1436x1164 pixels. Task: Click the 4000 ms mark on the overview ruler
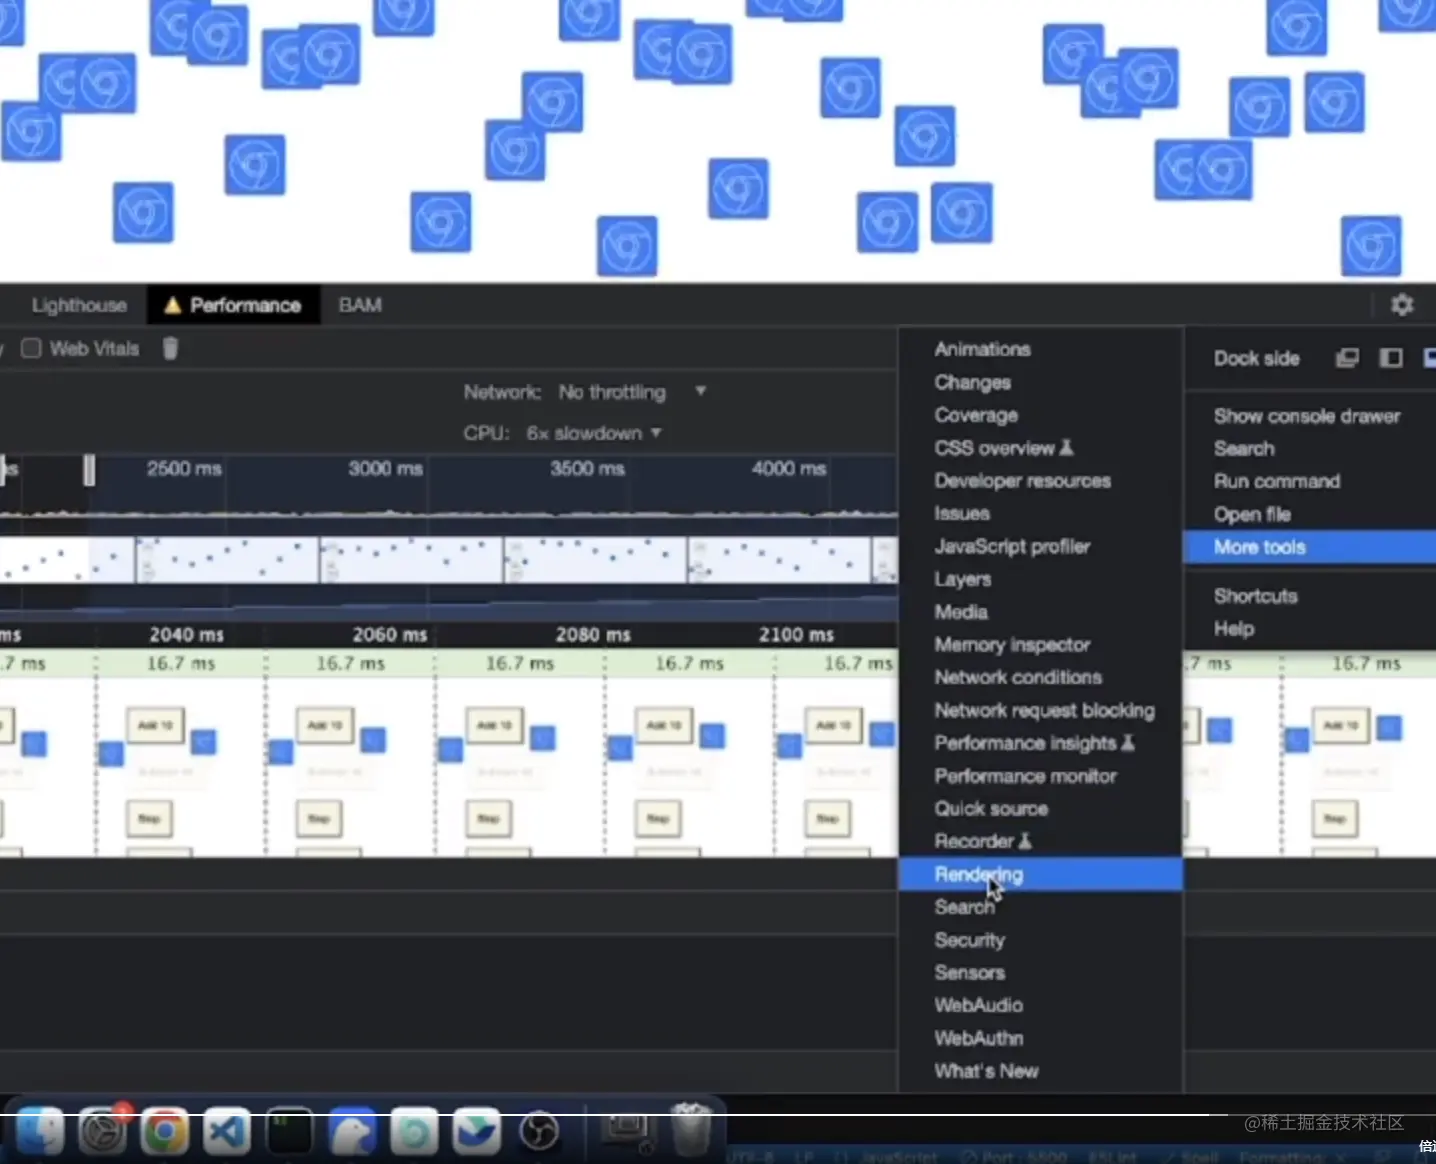click(789, 468)
